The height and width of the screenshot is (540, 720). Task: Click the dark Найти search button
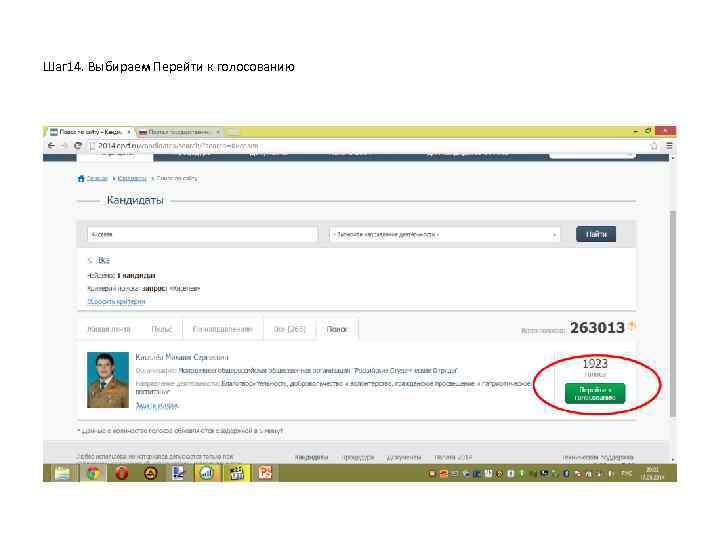[596, 234]
